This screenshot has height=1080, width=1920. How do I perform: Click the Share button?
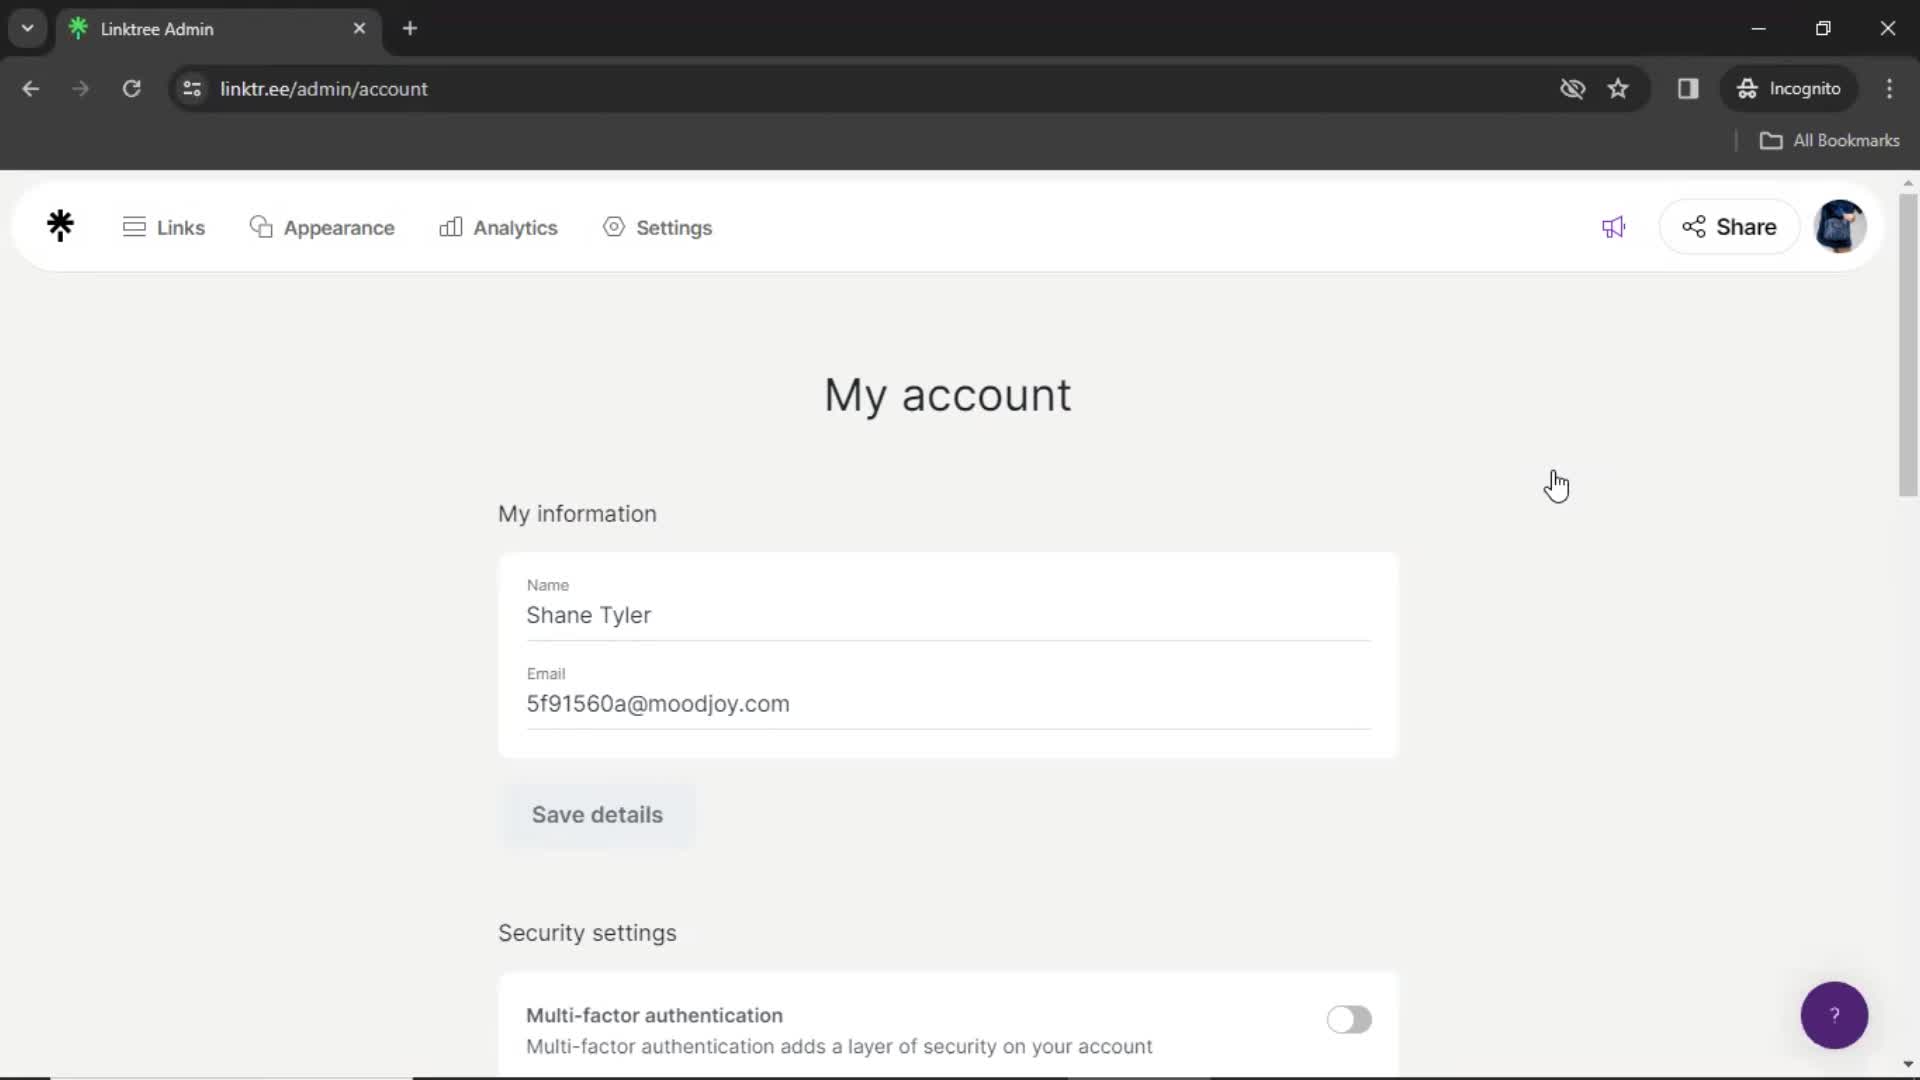[1729, 227]
